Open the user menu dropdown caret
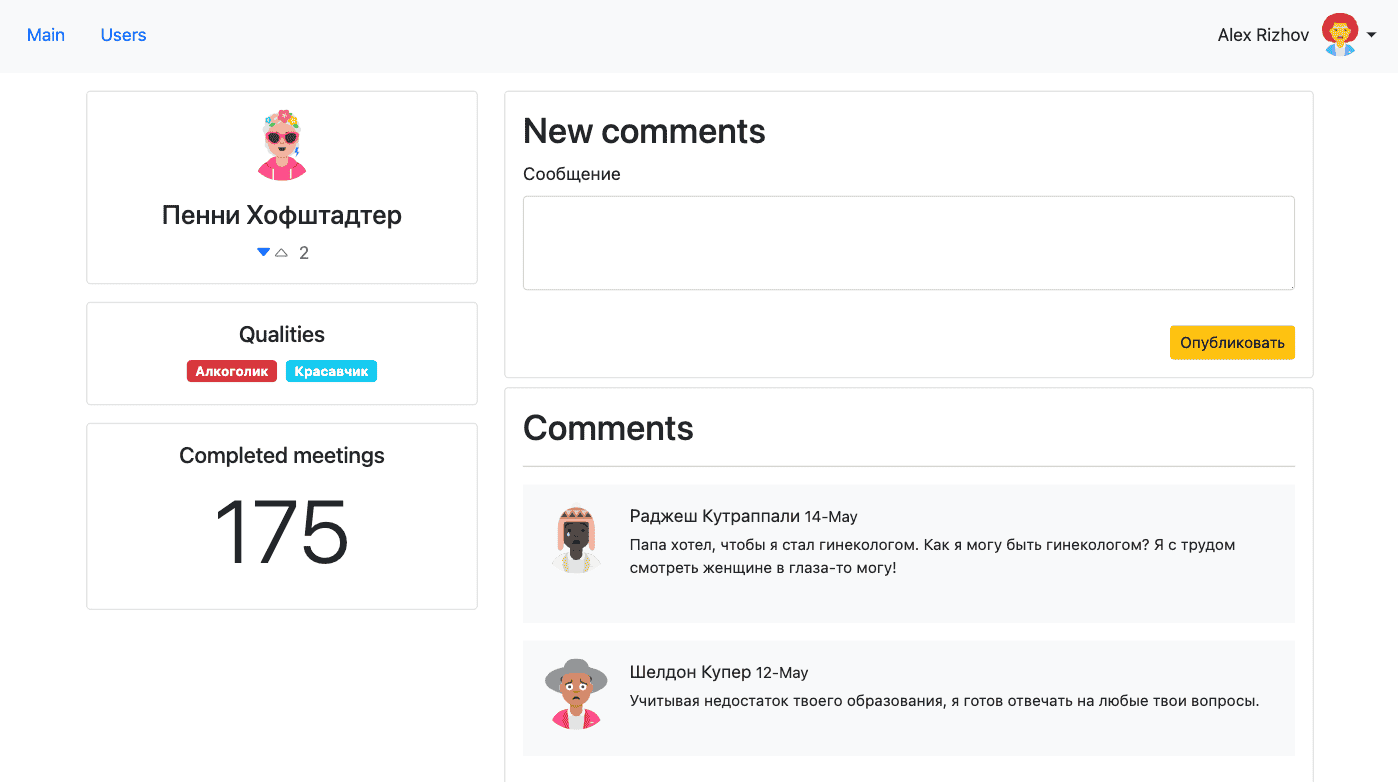Viewport: 1398px width, 782px height. point(1372,35)
